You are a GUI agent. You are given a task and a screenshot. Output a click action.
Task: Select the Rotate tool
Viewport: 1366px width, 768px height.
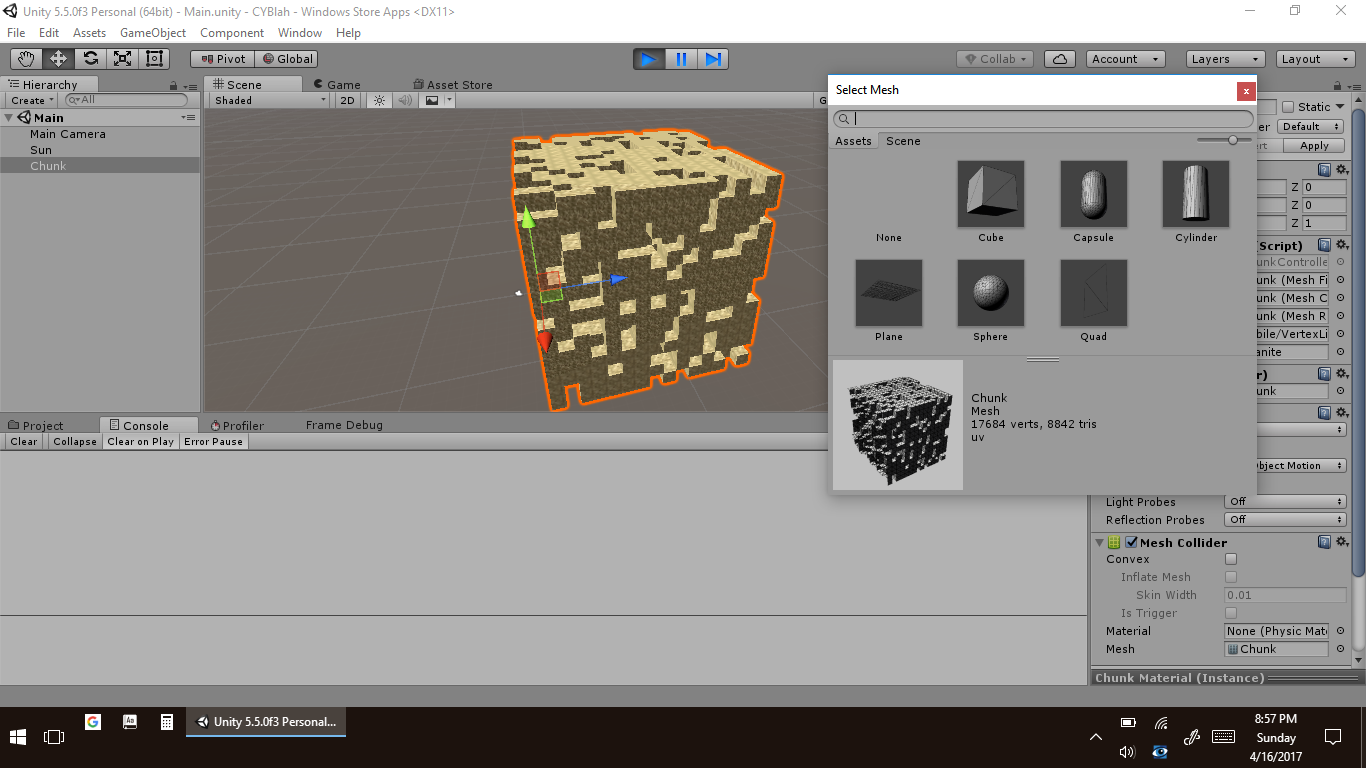point(90,59)
